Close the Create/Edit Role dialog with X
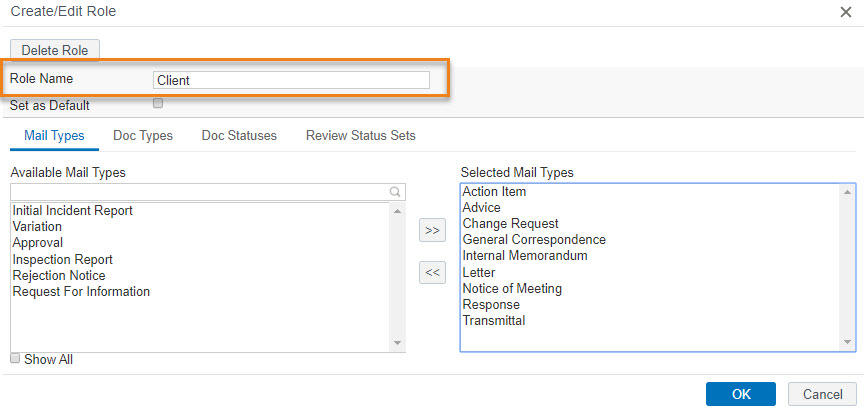 [845, 12]
